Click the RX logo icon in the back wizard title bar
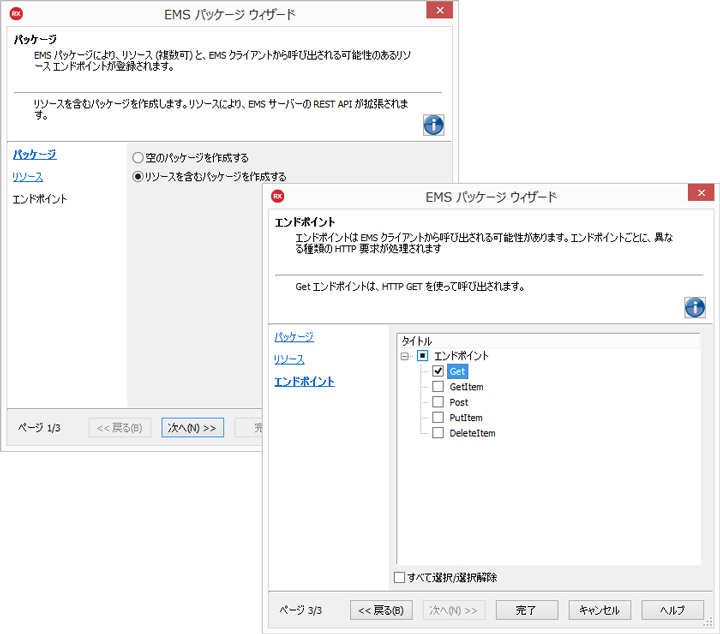Viewport: 720px width, 634px height. (17, 14)
